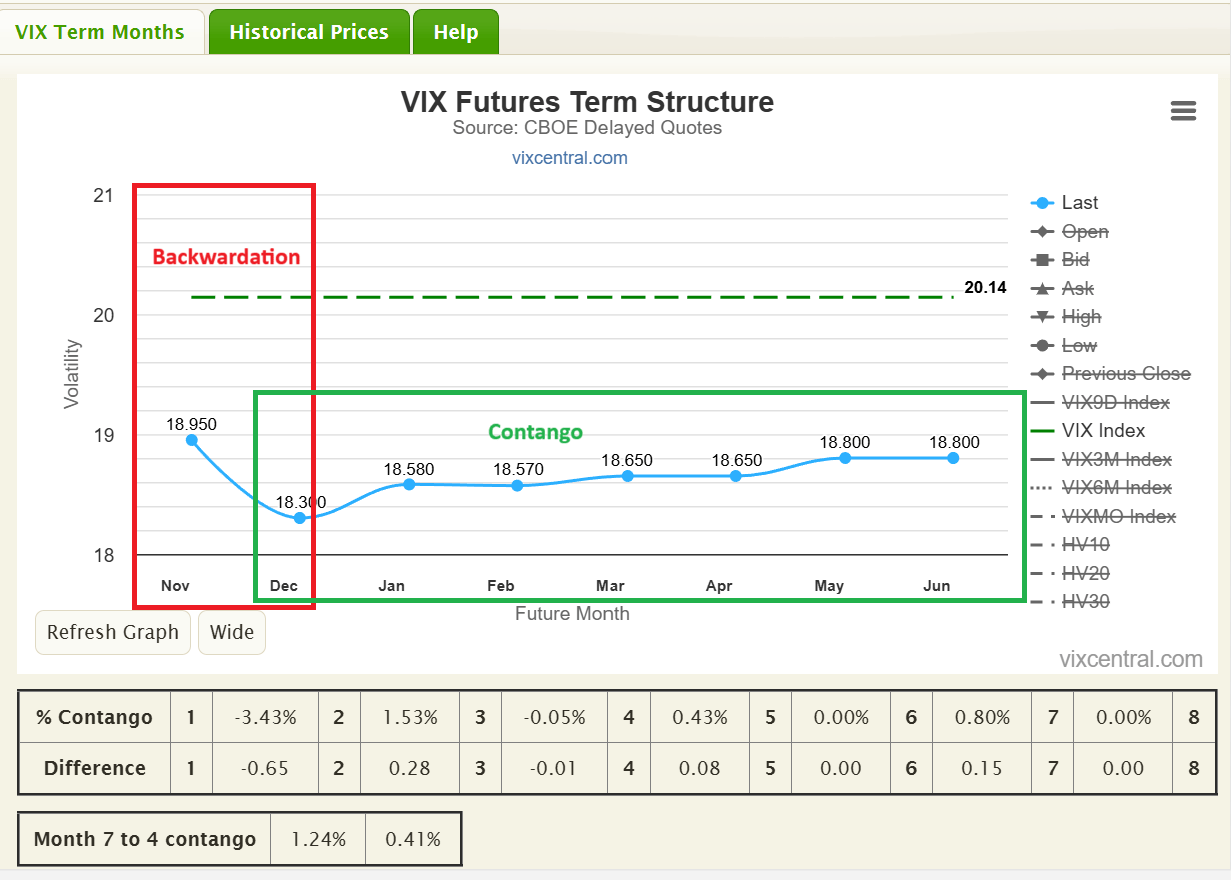Open the Help tab

coord(456,31)
